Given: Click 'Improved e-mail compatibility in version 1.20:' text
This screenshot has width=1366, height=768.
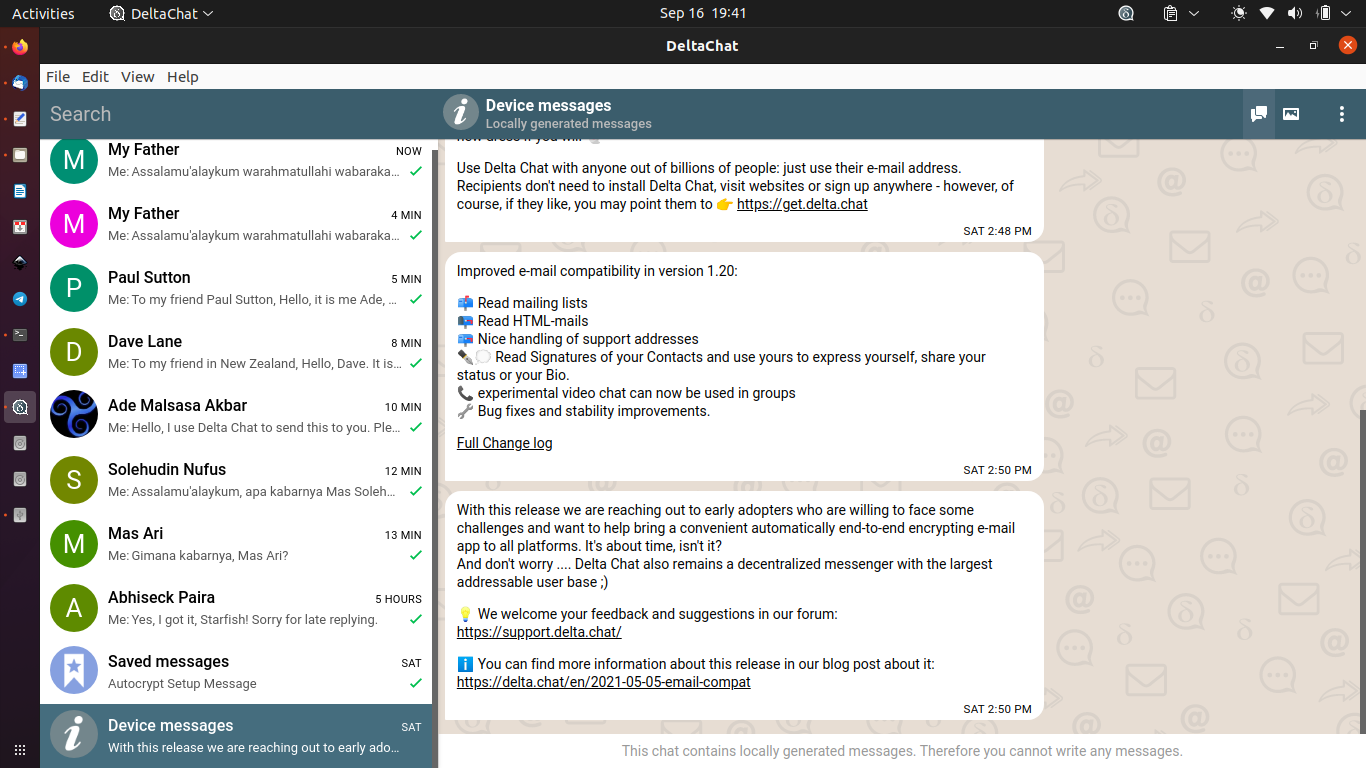Looking at the screenshot, I should point(597,271).
